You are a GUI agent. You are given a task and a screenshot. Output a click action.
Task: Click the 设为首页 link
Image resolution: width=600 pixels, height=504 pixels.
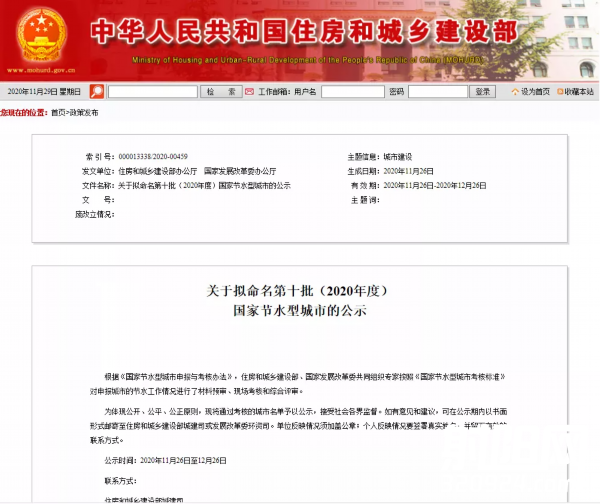tap(535, 91)
